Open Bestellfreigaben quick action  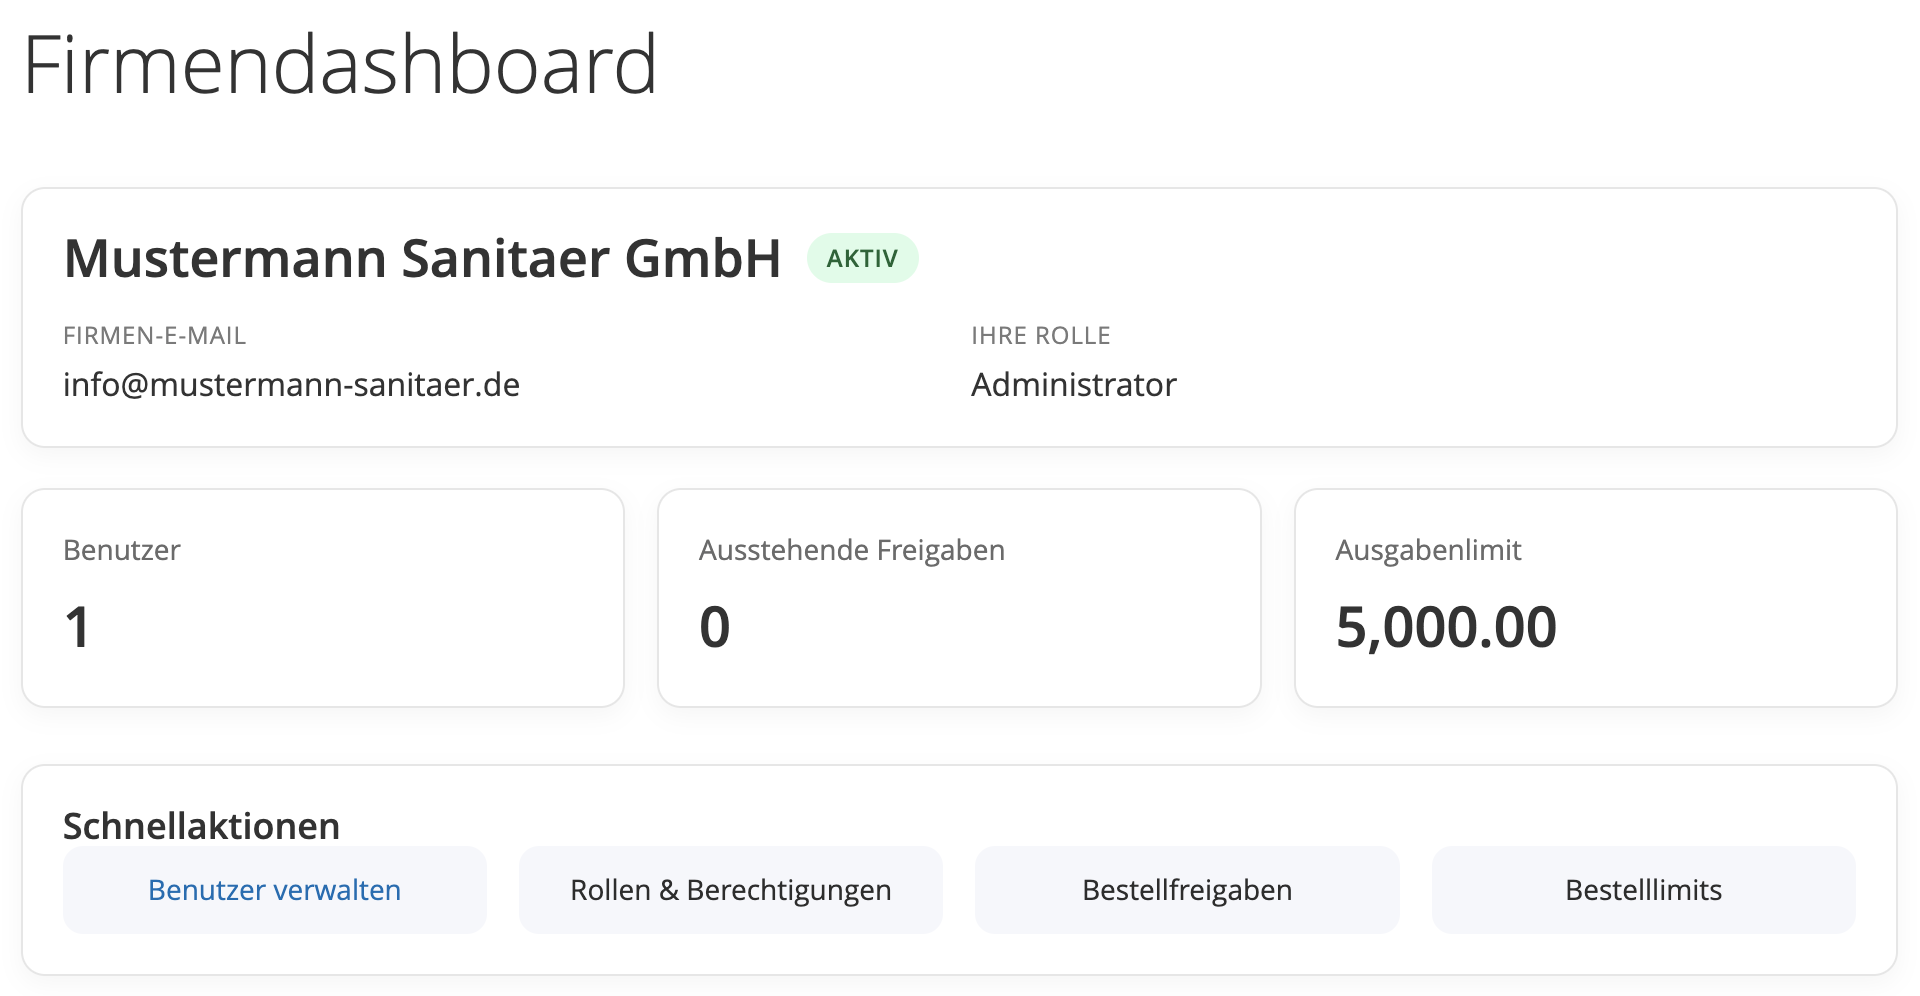pos(1187,890)
